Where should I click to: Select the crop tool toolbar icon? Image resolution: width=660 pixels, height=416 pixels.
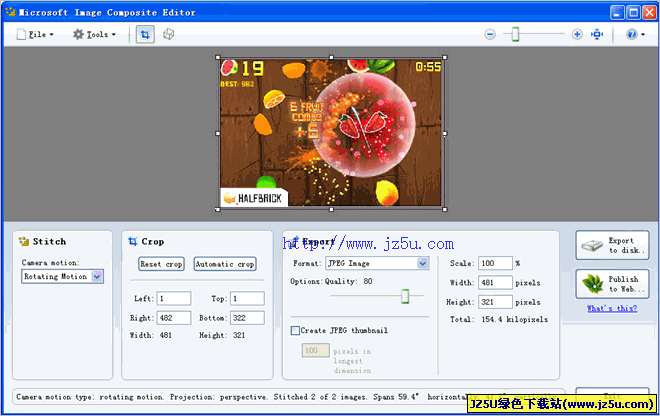point(145,35)
